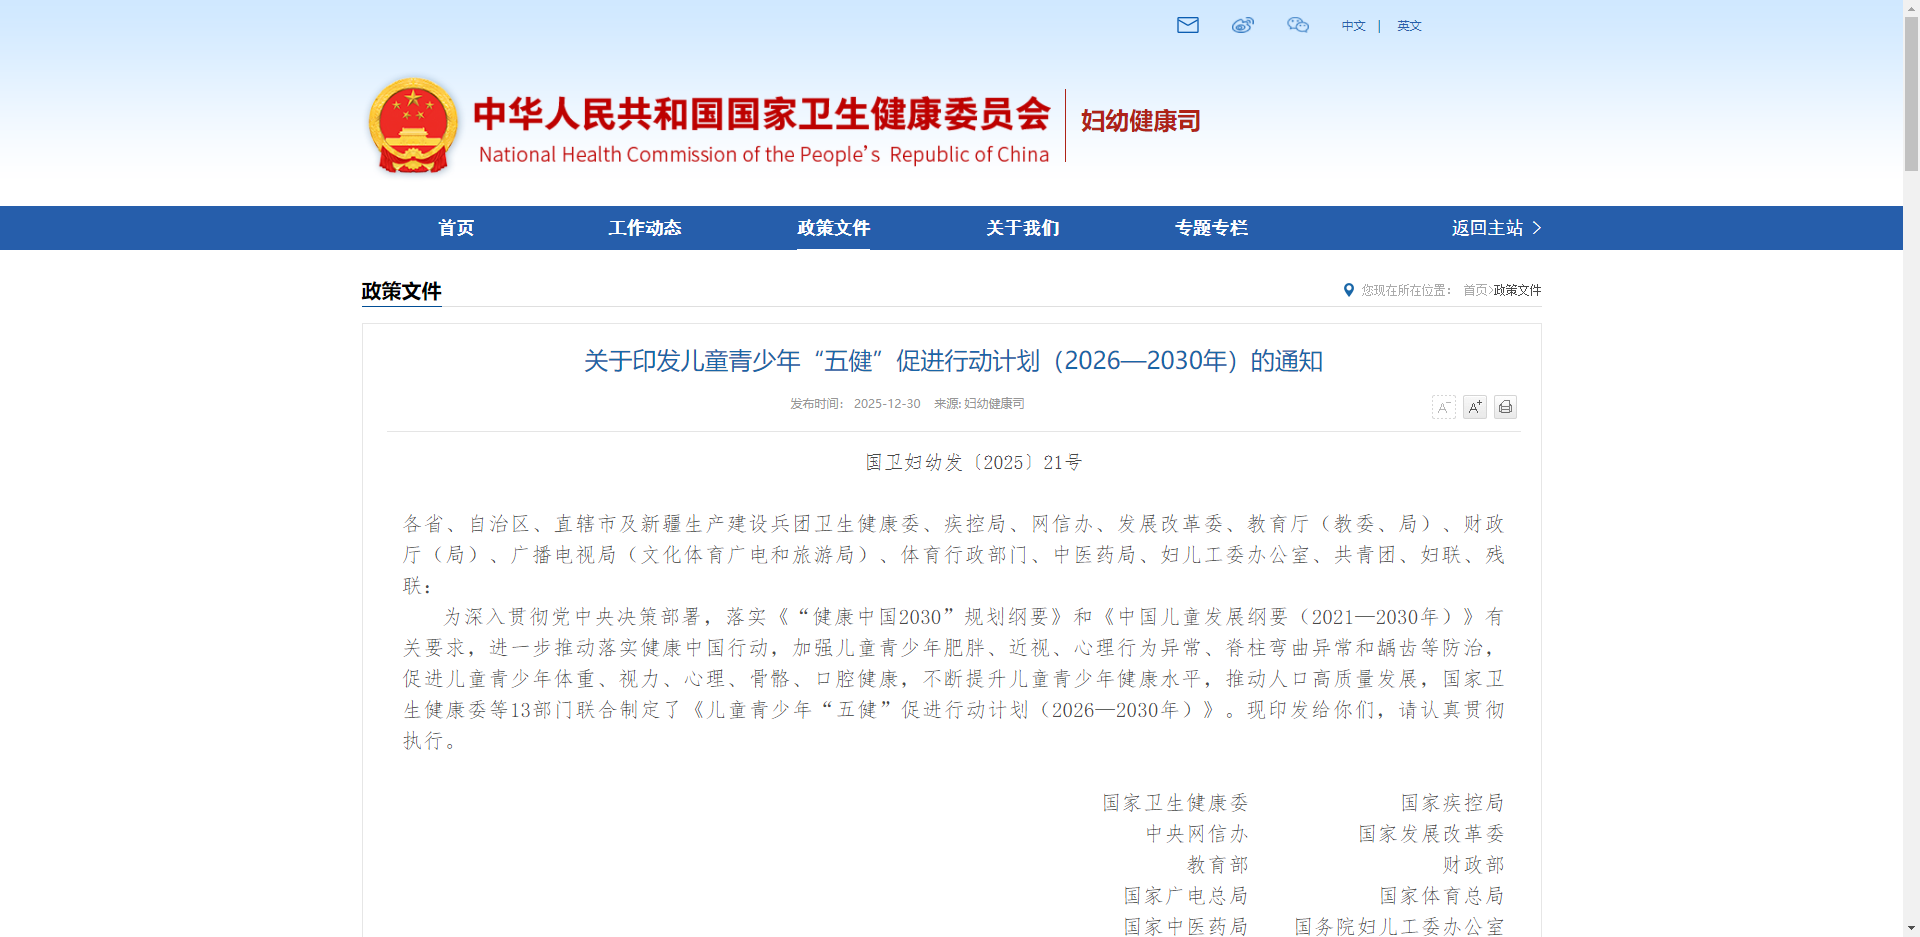The height and width of the screenshot is (937, 1920).
Task: Click the print page printer icon
Action: coord(1505,407)
